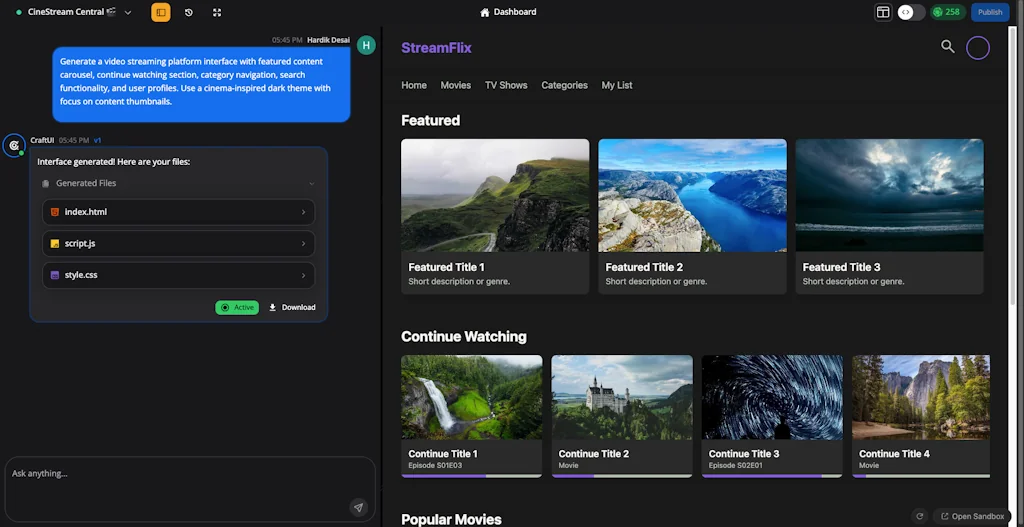
Task: Collapse the Generated Files section
Action: click(311, 183)
